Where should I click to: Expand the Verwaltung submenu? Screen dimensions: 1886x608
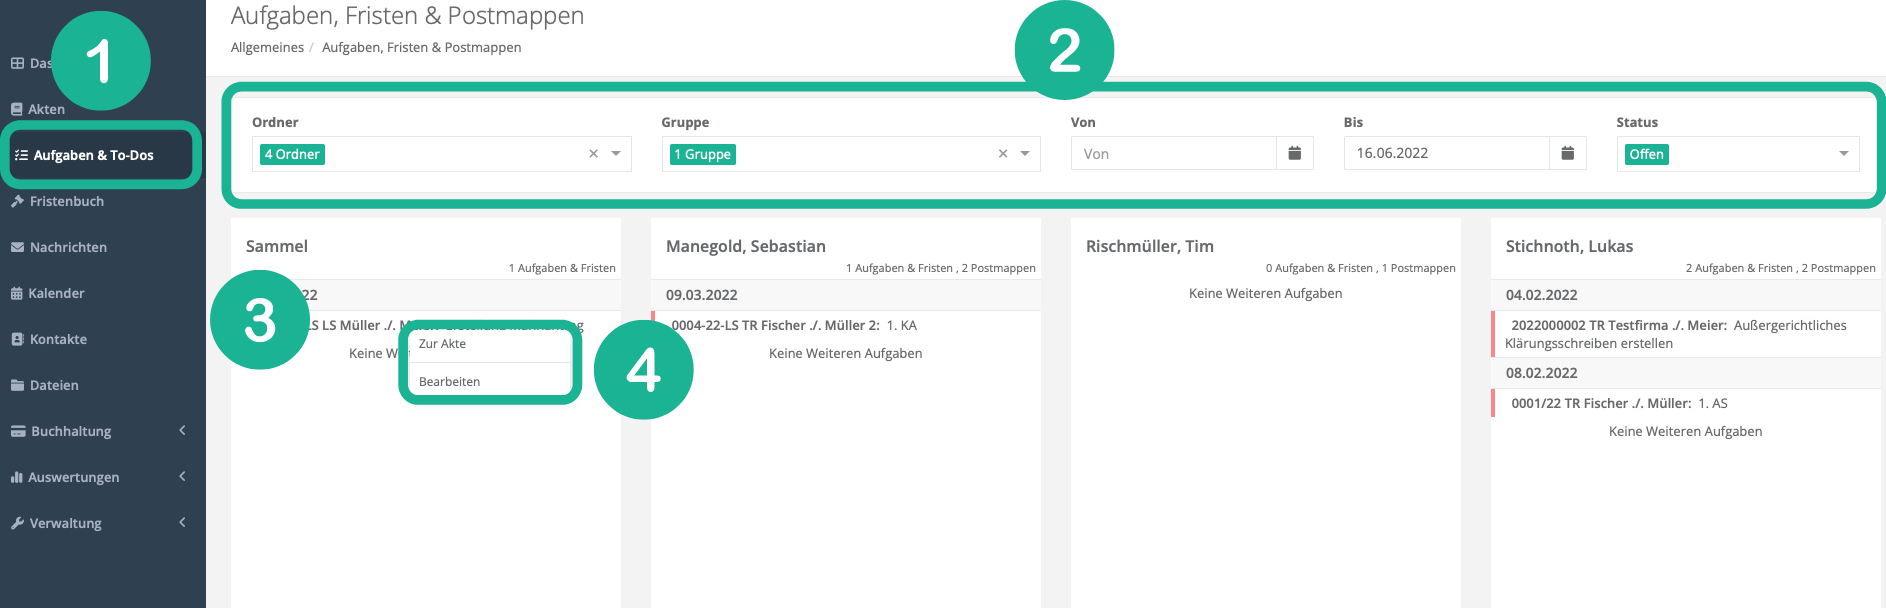coord(182,523)
